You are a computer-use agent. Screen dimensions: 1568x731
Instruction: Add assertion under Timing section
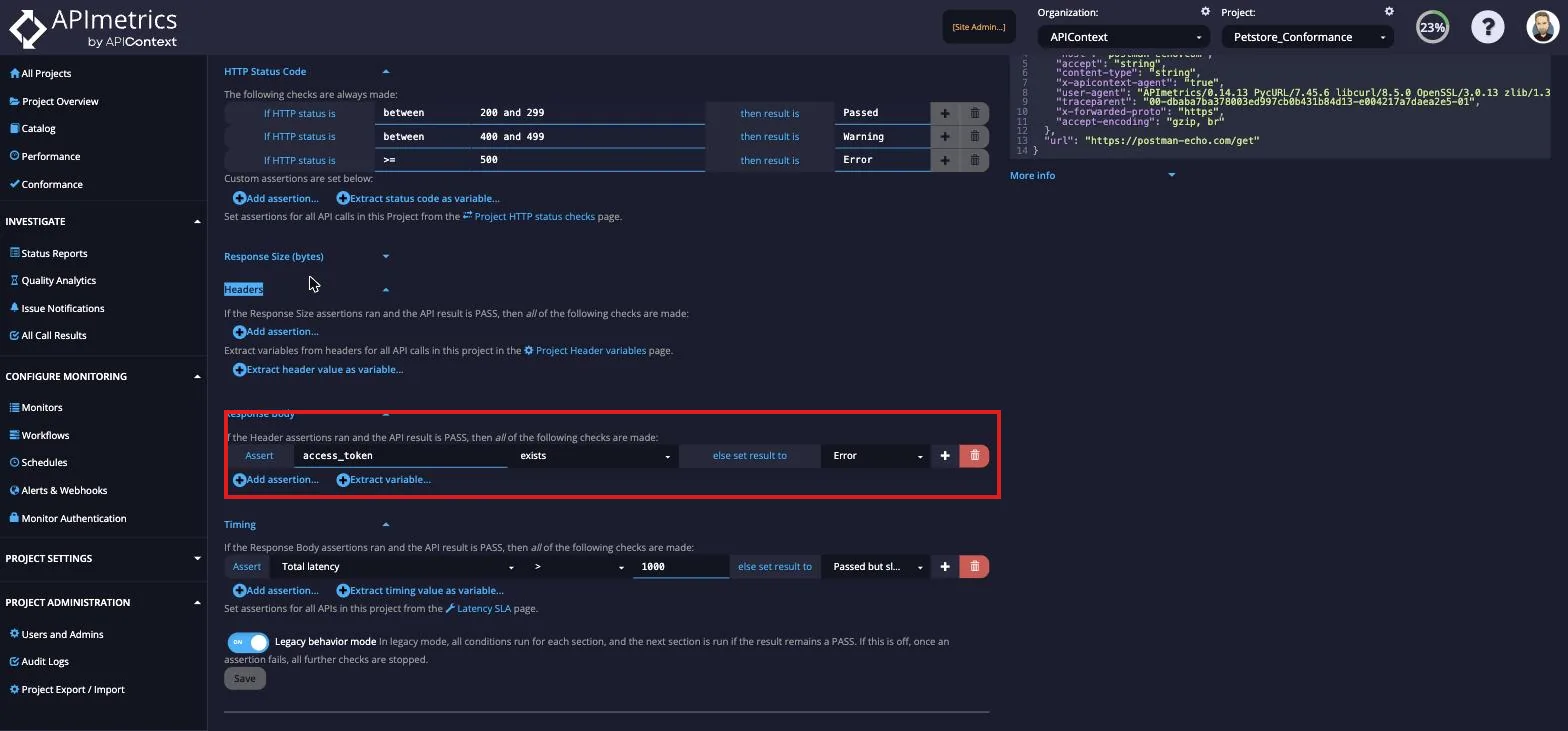coord(276,590)
